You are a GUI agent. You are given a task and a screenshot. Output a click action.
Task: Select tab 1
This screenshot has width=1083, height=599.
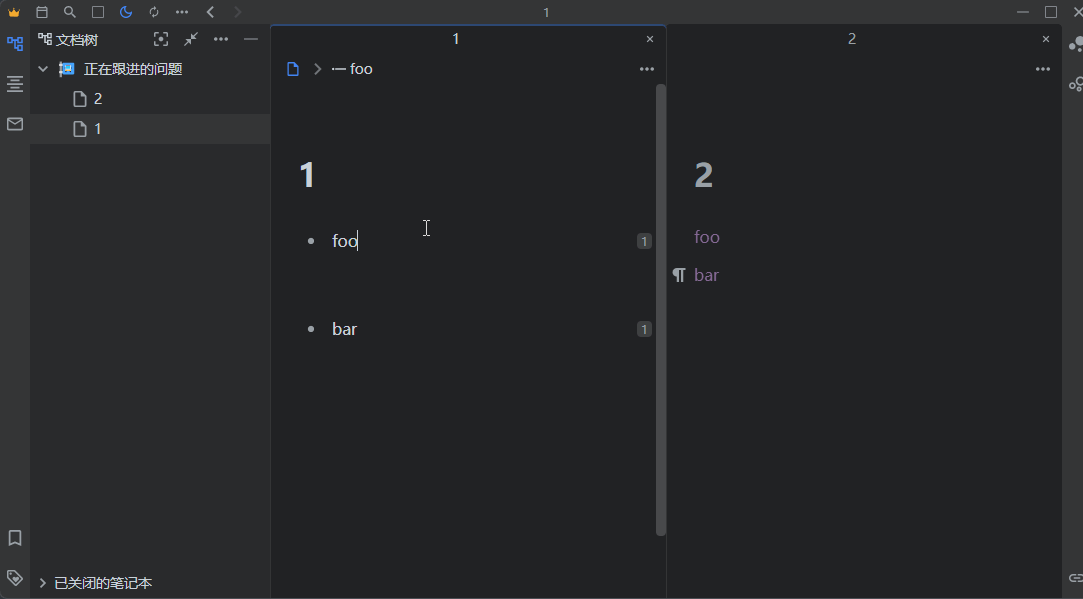click(x=455, y=38)
